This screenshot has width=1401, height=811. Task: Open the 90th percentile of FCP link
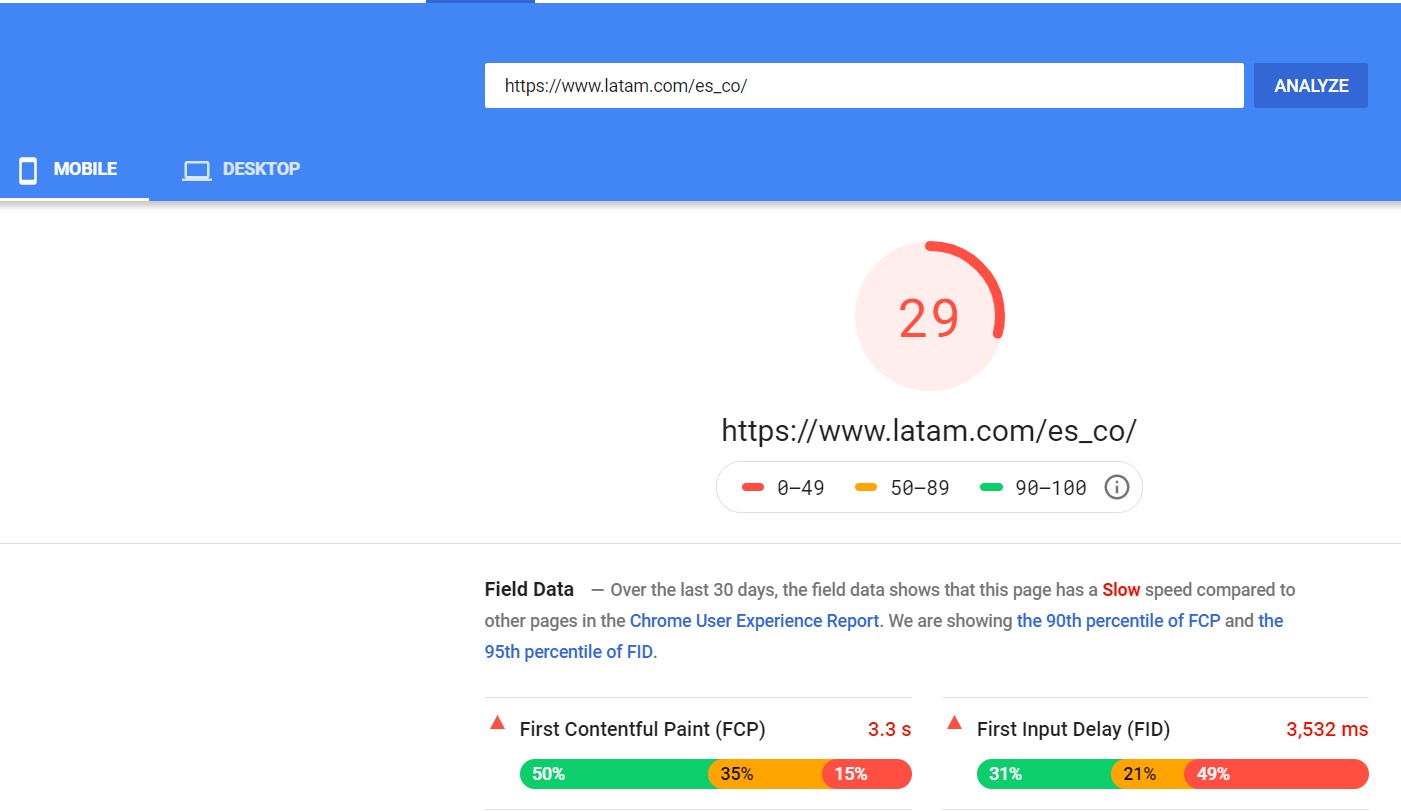tap(1118, 621)
